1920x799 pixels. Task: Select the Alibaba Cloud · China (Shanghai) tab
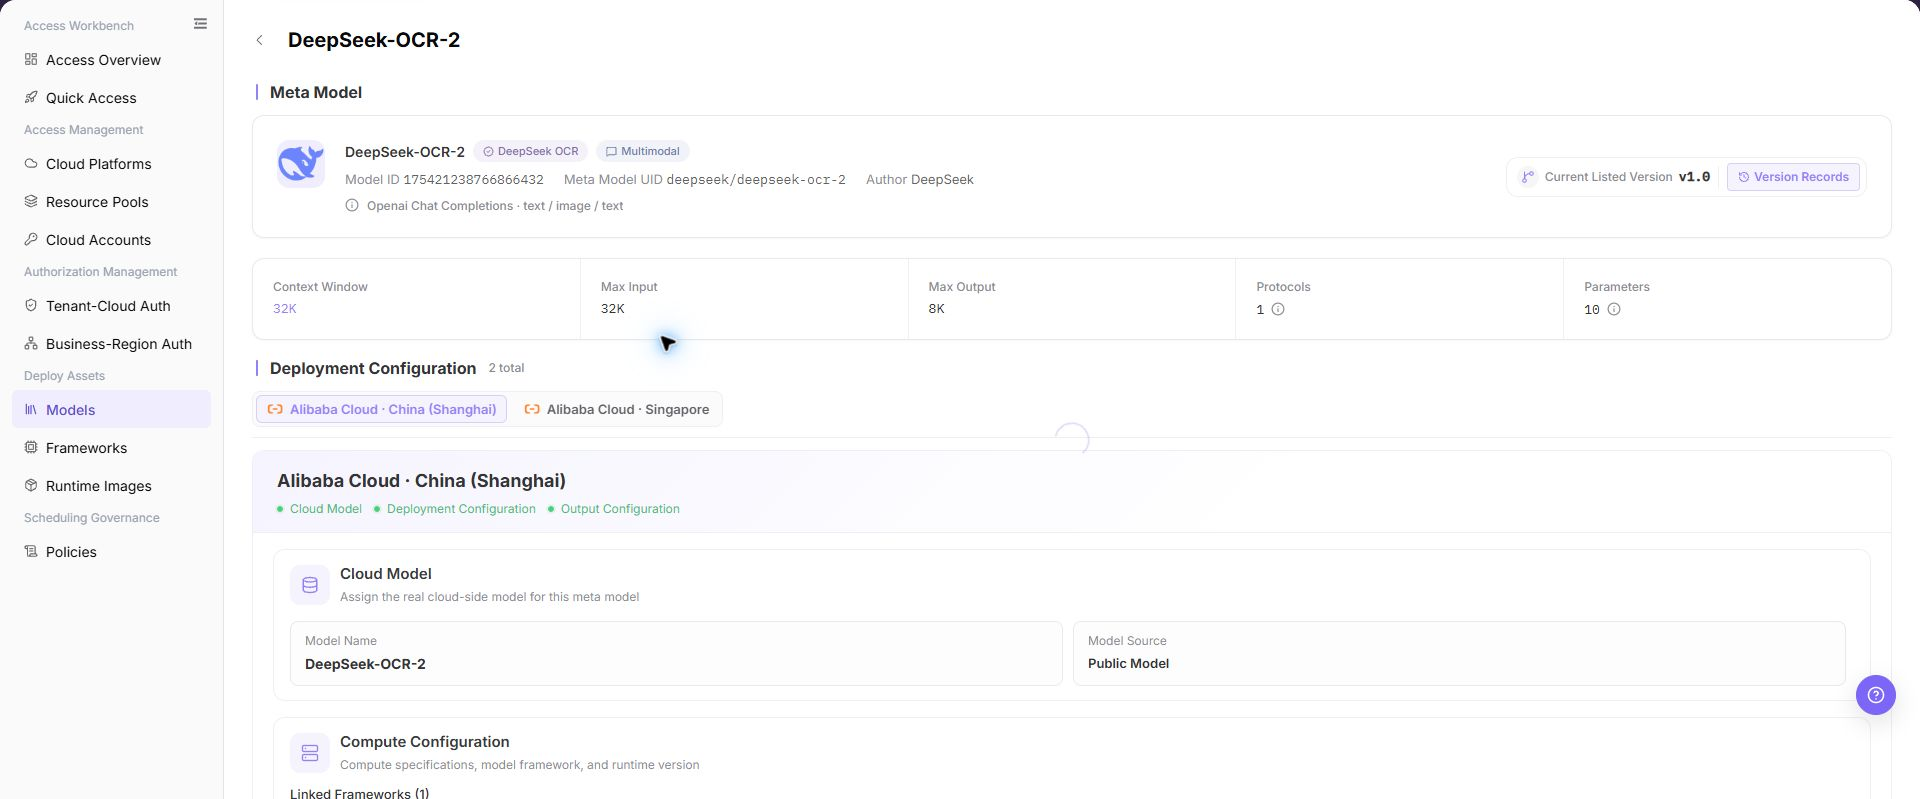click(x=382, y=409)
